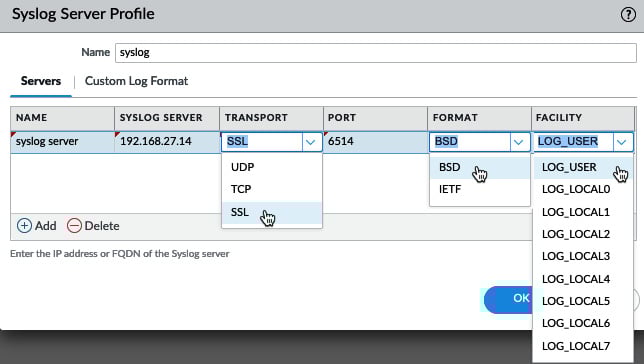Screen dimensions: 644x364
Task: Expand the Transport dropdown arrow
Action: pyautogui.click(x=311, y=142)
